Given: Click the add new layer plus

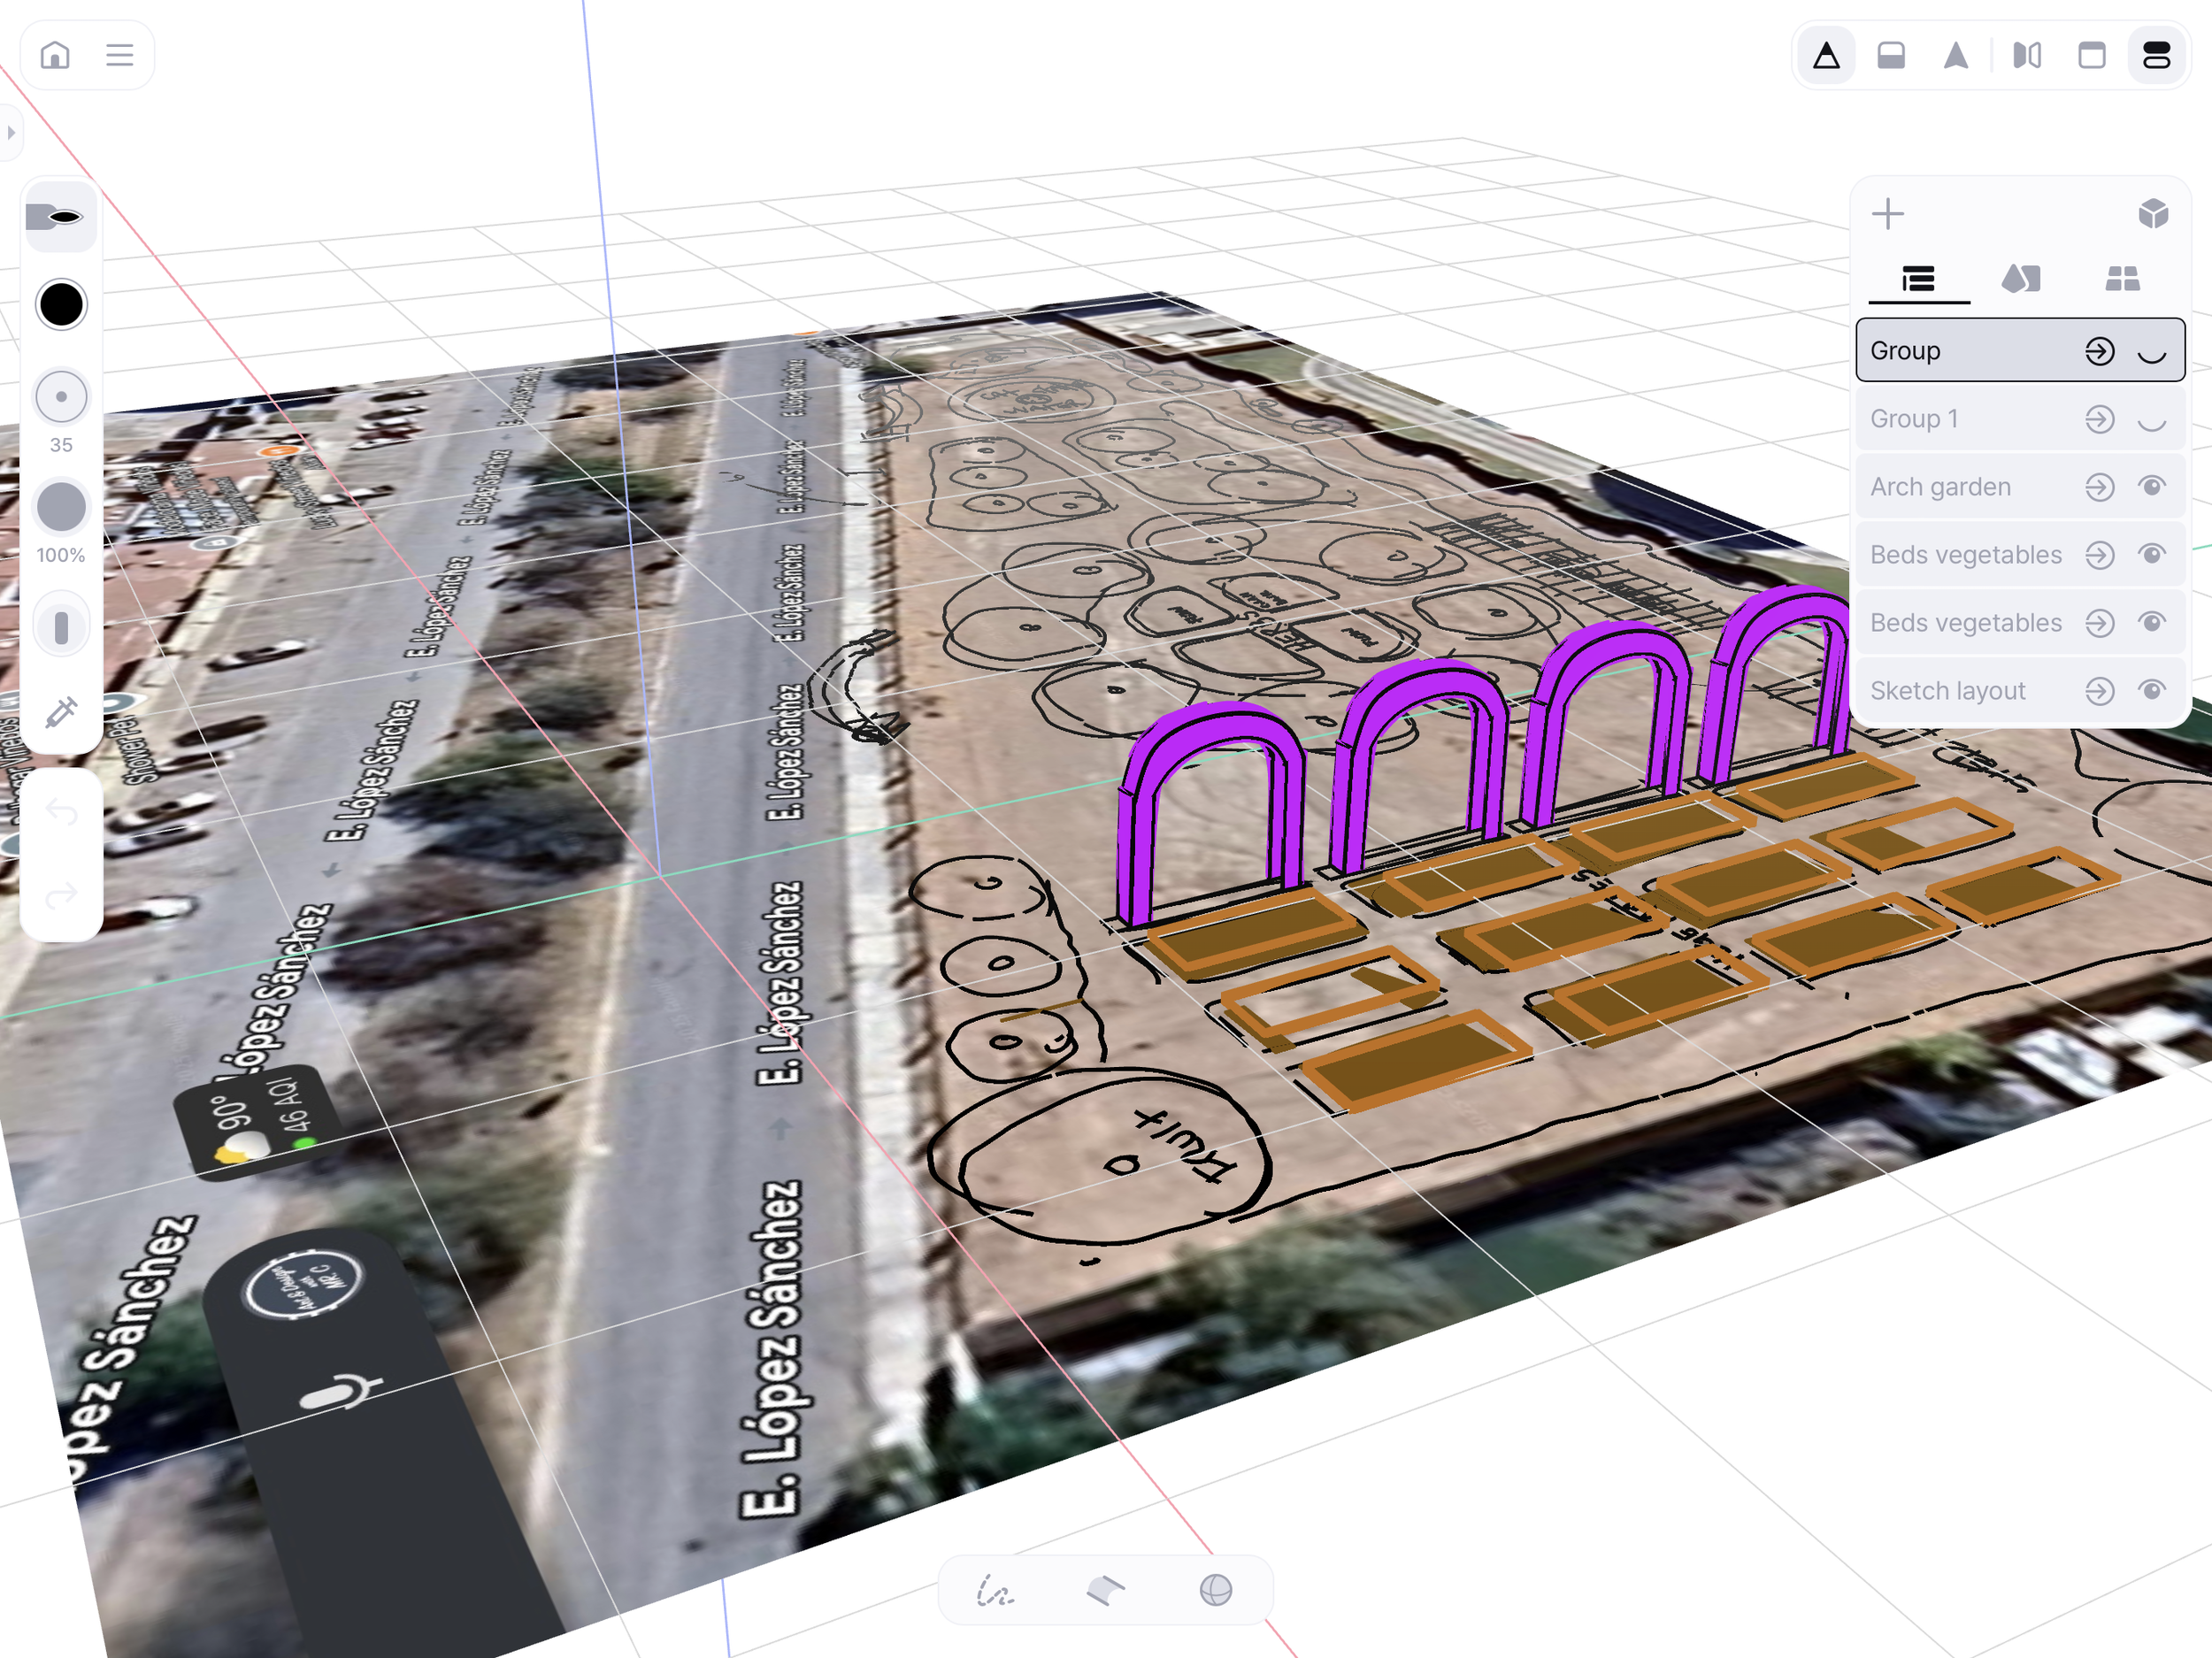Looking at the screenshot, I should pos(1888,214).
